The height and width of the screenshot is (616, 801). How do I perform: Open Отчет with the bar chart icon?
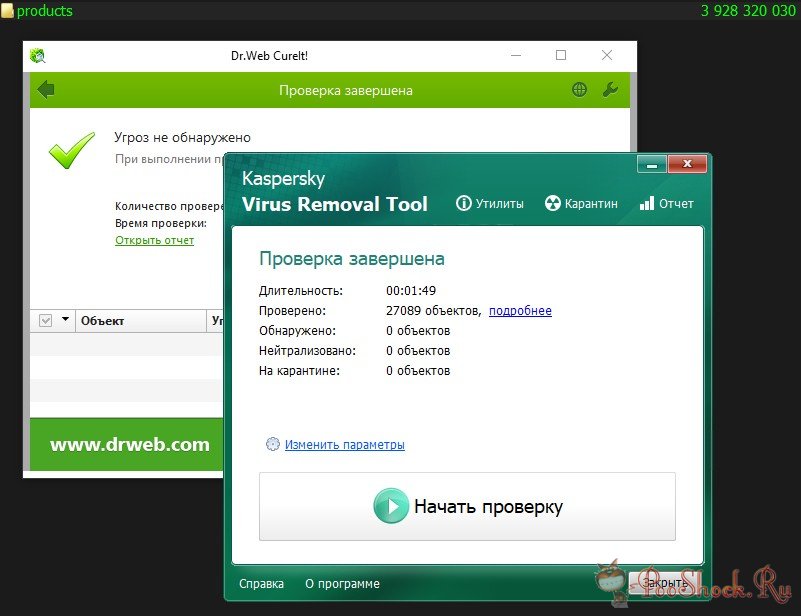(666, 203)
